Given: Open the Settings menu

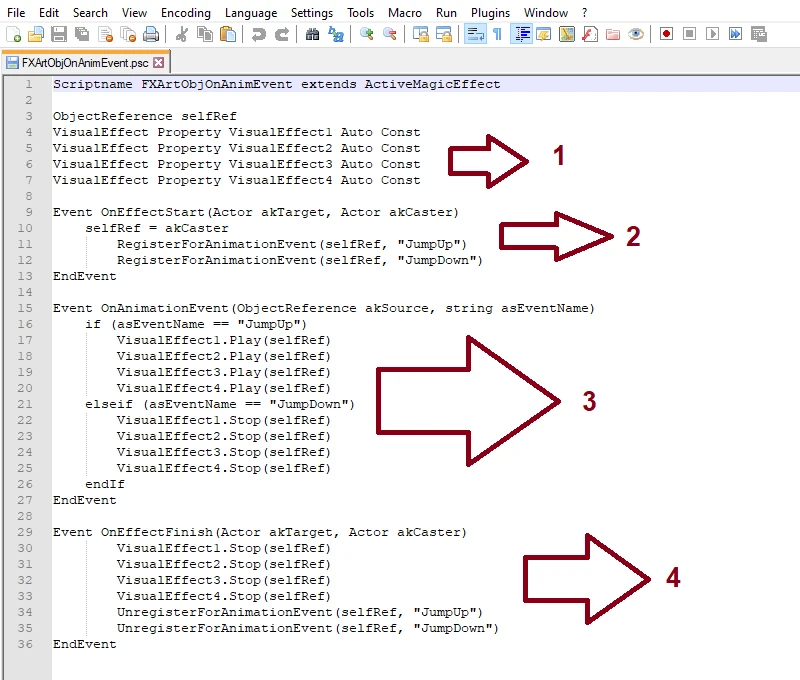Looking at the screenshot, I should tap(312, 13).
